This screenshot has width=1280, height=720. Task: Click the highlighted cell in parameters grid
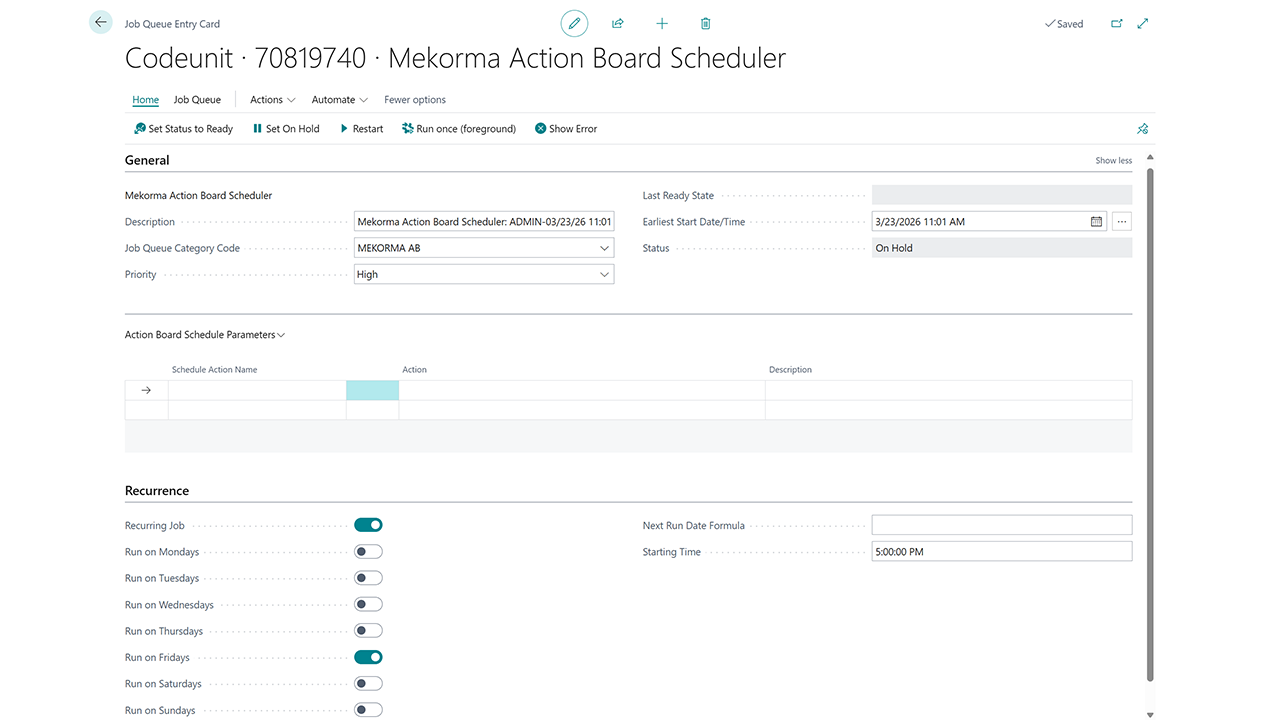pos(372,390)
